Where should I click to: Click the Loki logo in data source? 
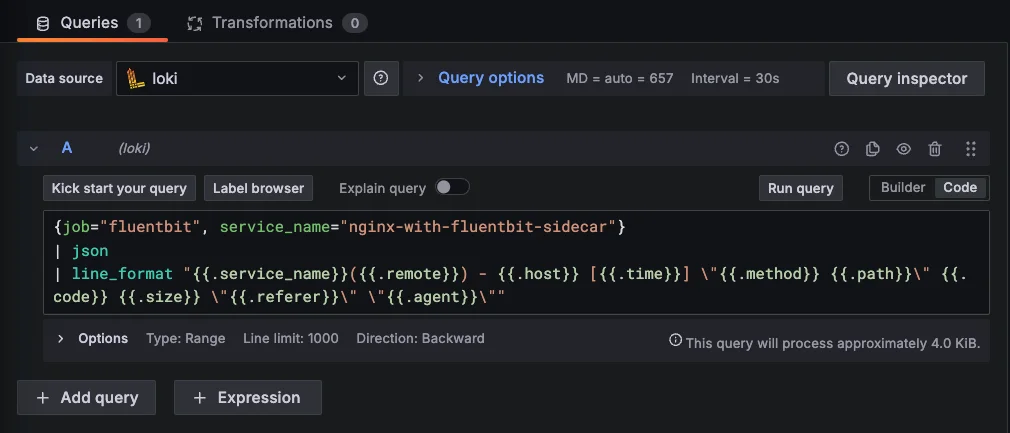[135, 78]
